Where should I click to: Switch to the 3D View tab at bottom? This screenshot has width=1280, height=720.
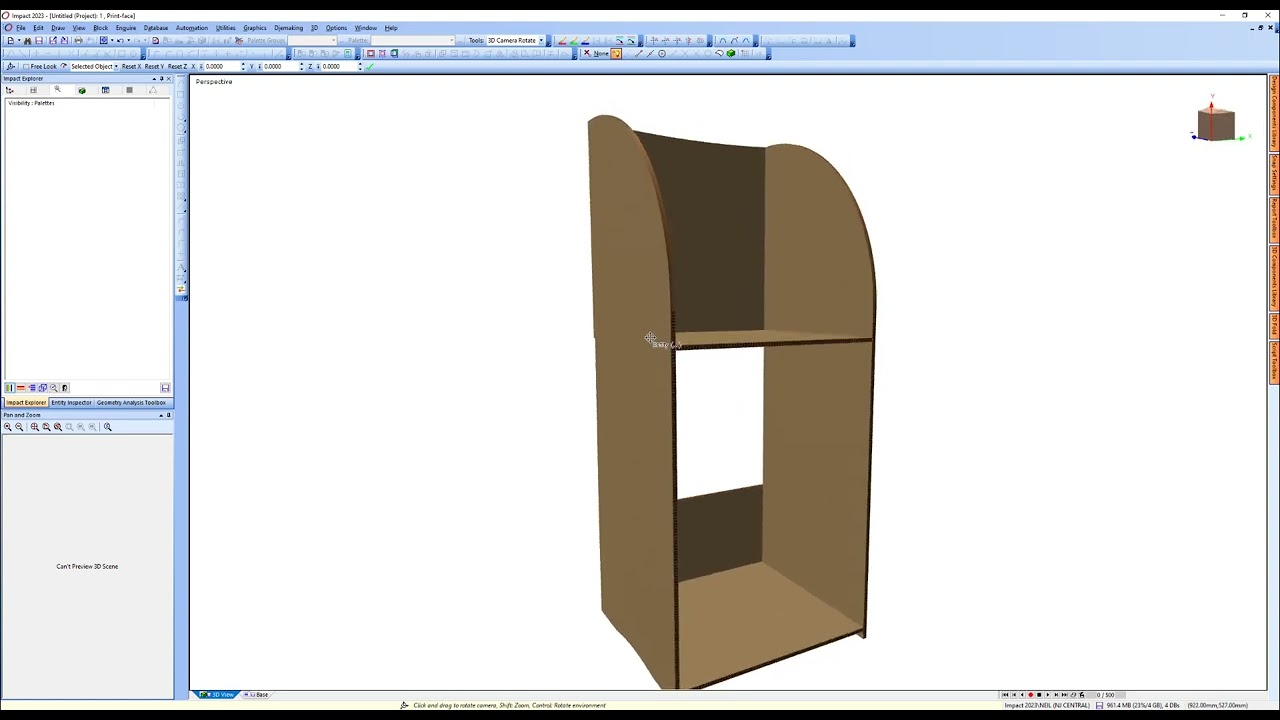[218, 694]
